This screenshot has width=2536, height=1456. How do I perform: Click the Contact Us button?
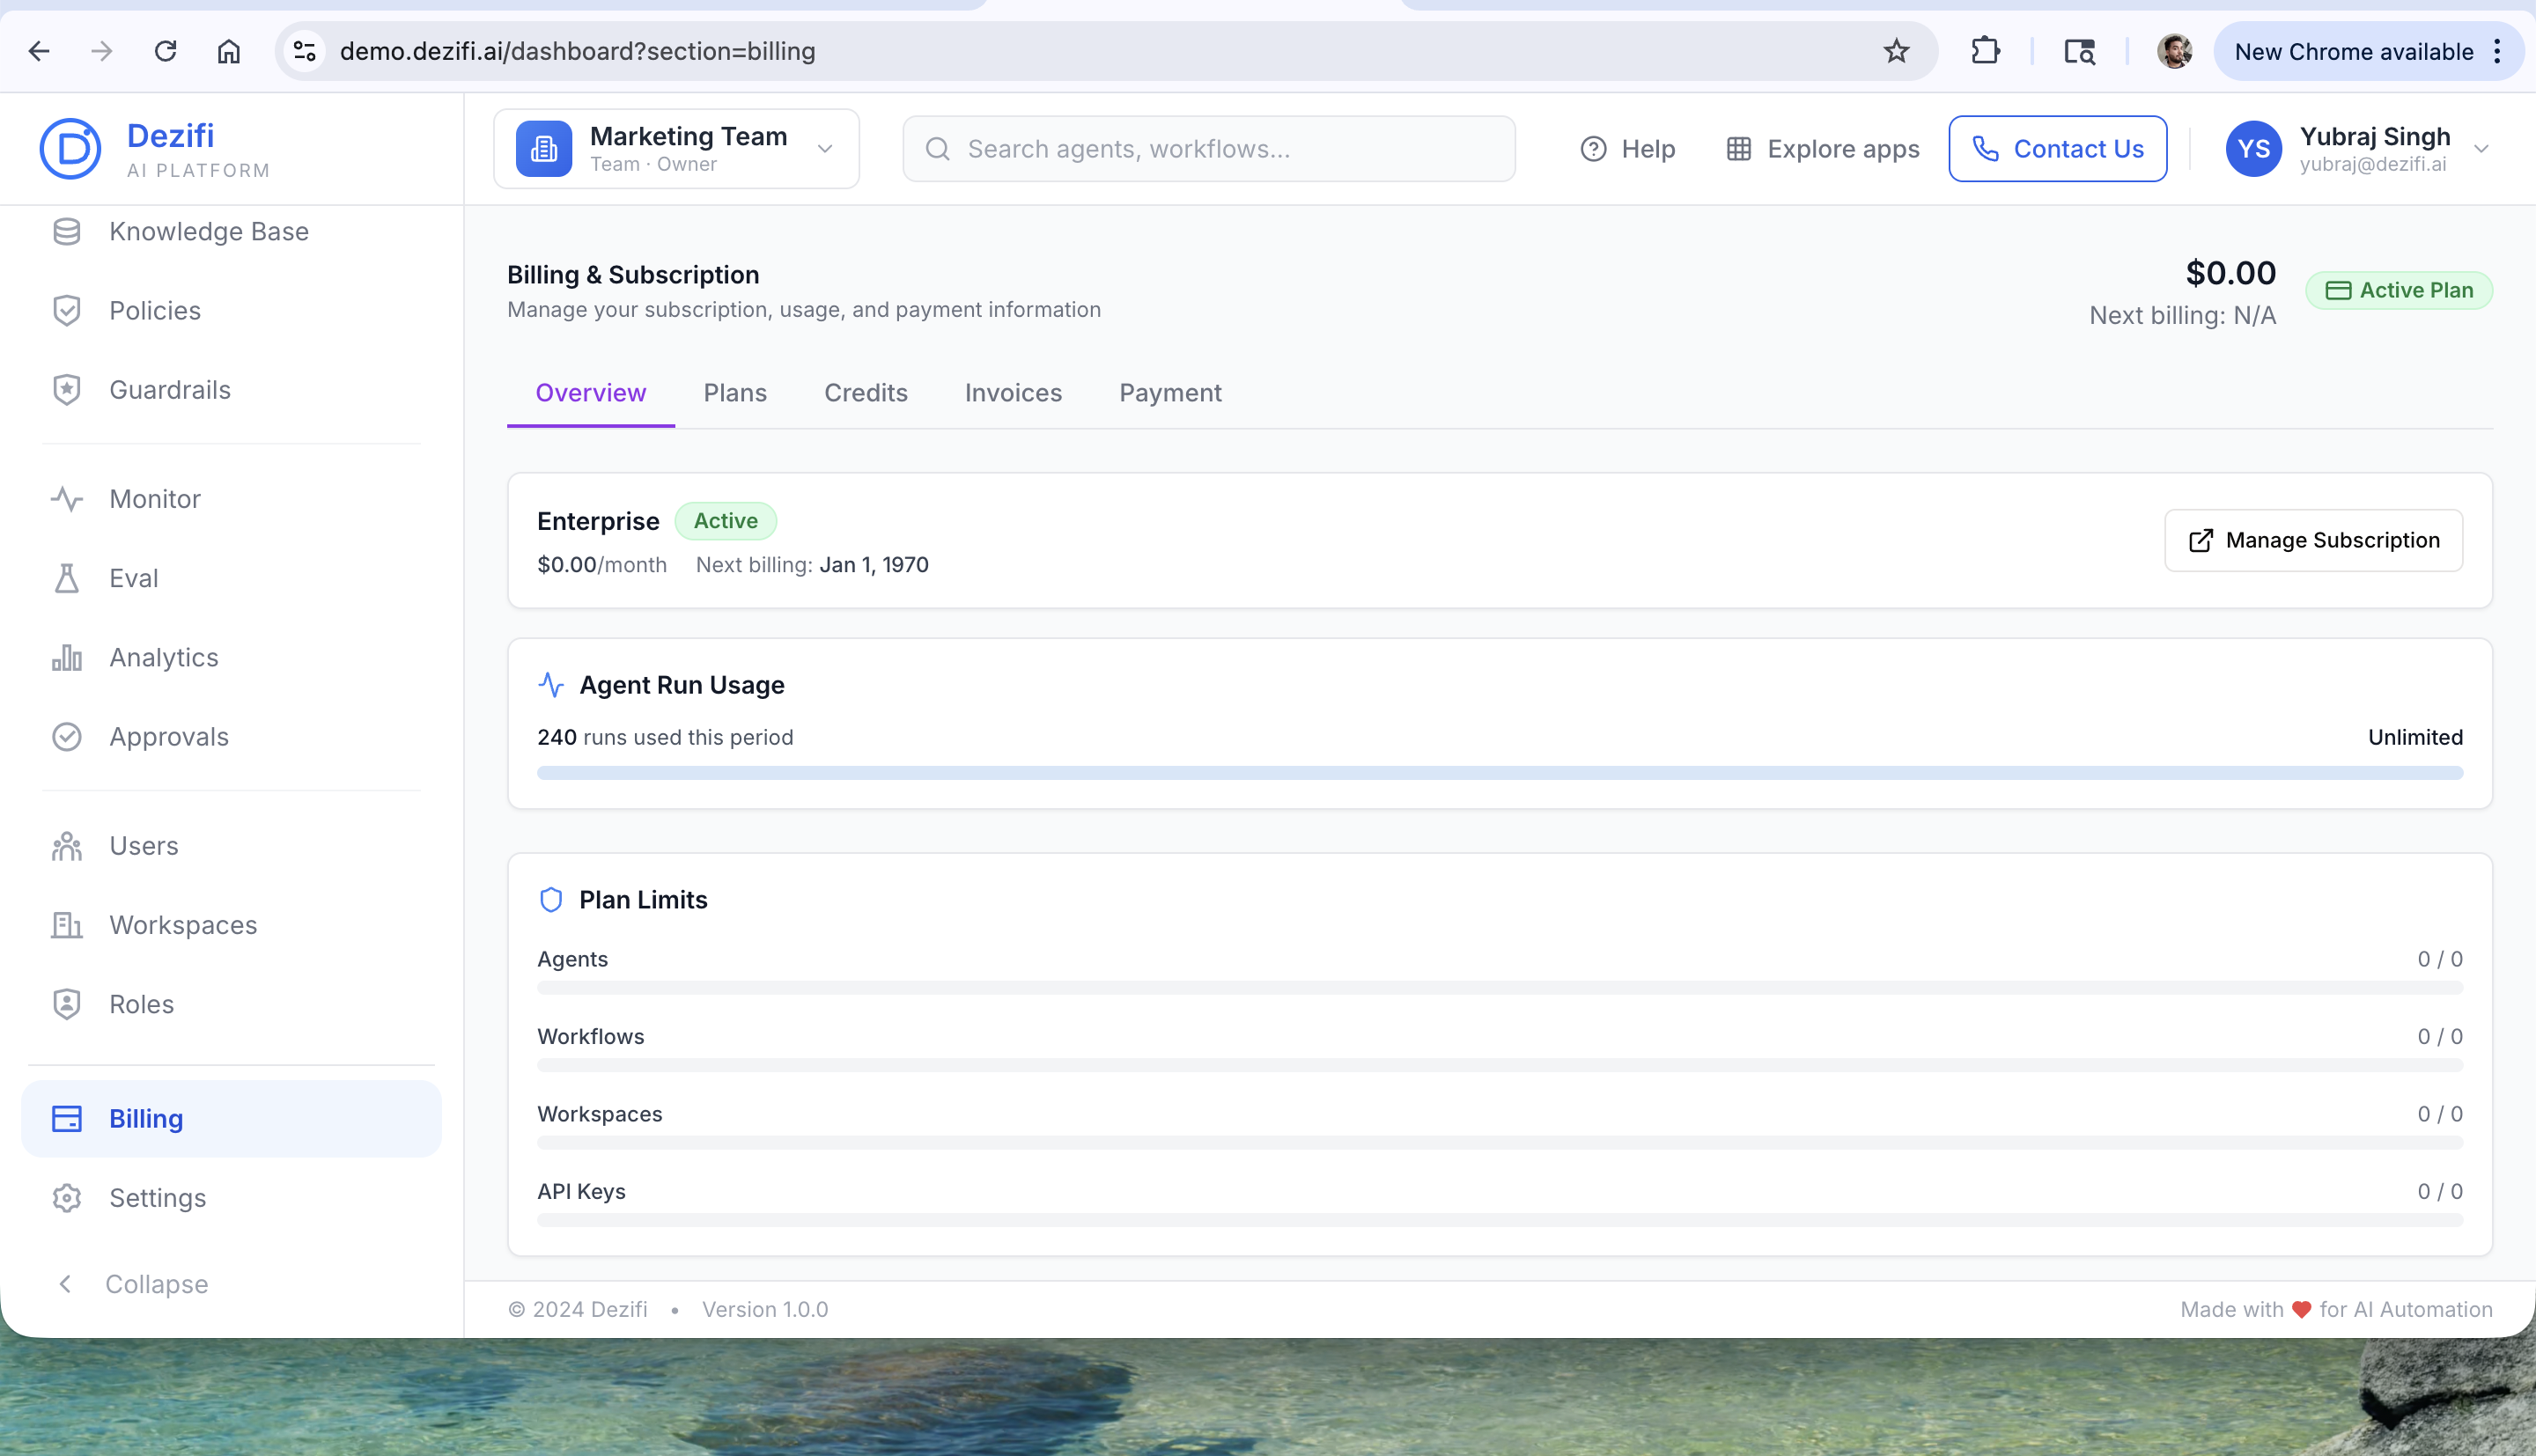[x=2058, y=149]
